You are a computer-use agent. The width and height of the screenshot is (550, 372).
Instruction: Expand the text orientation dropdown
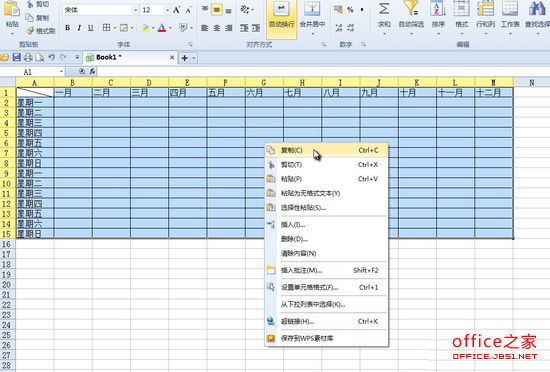tap(253, 10)
